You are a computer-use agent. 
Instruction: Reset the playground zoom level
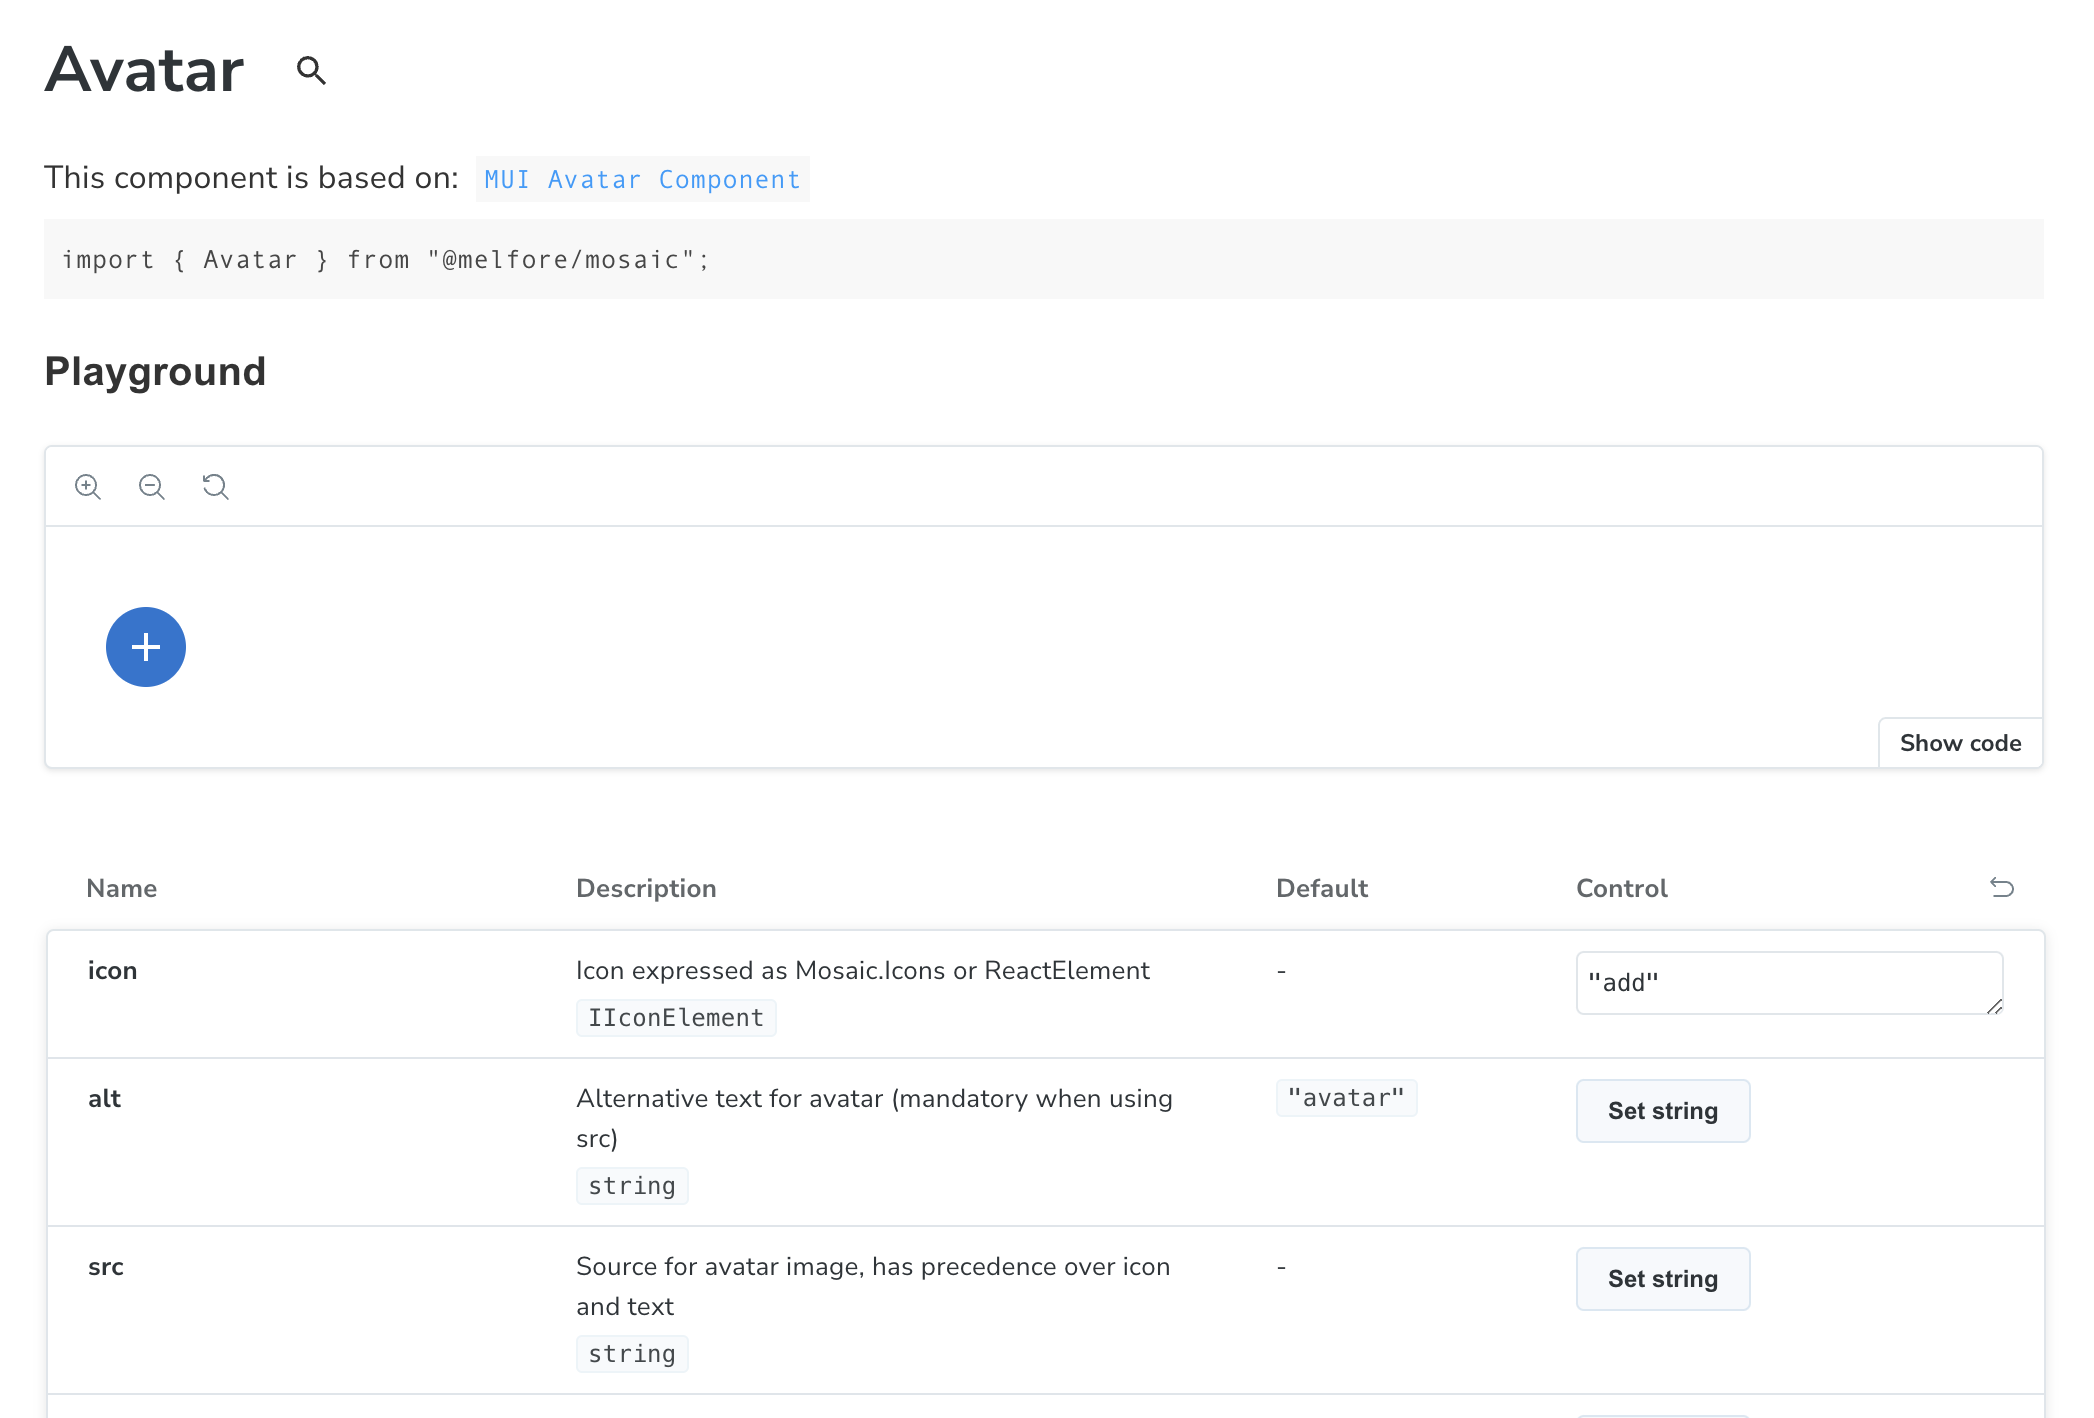215,487
